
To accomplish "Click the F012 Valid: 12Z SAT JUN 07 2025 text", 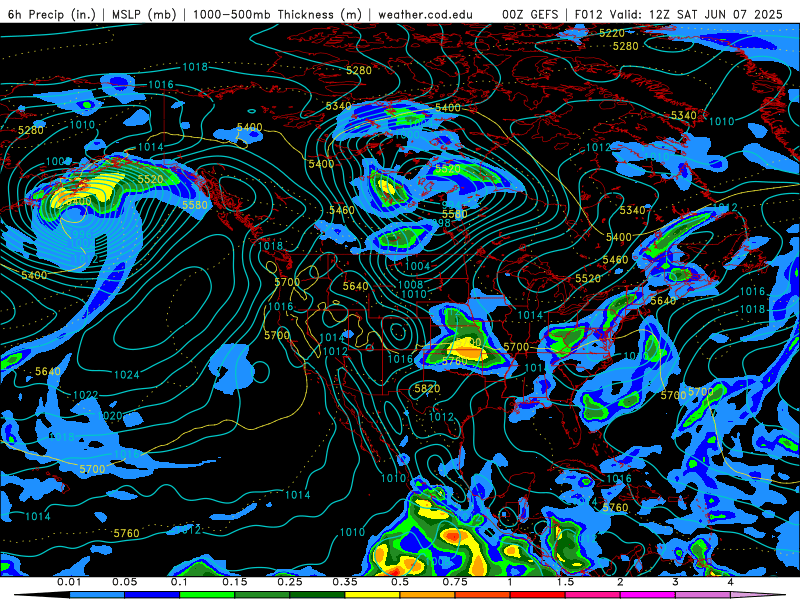I will [679, 14].
